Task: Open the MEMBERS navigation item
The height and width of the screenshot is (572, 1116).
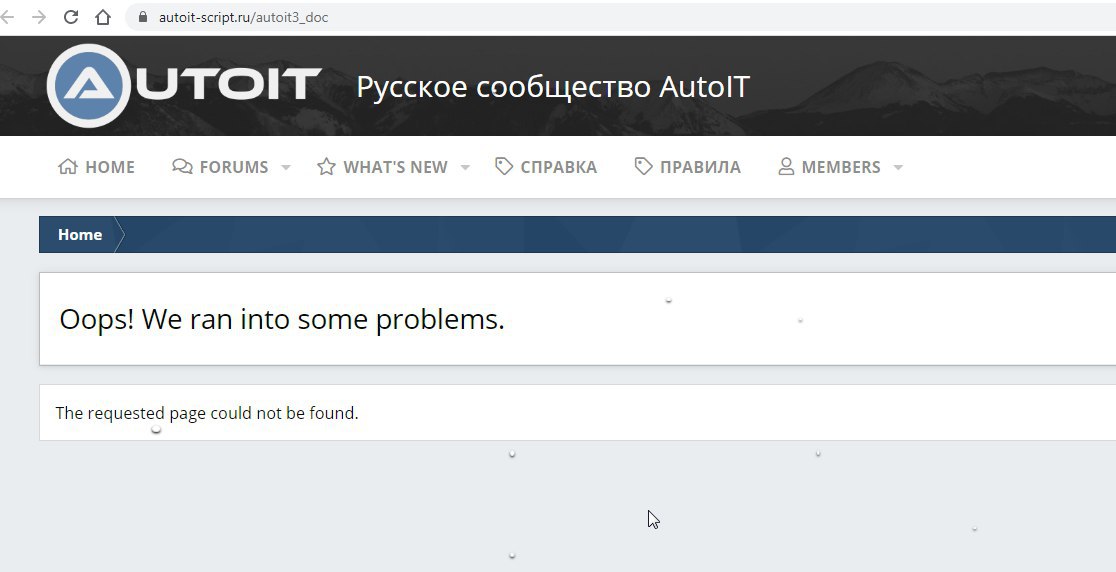Action: tap(841, 167)
